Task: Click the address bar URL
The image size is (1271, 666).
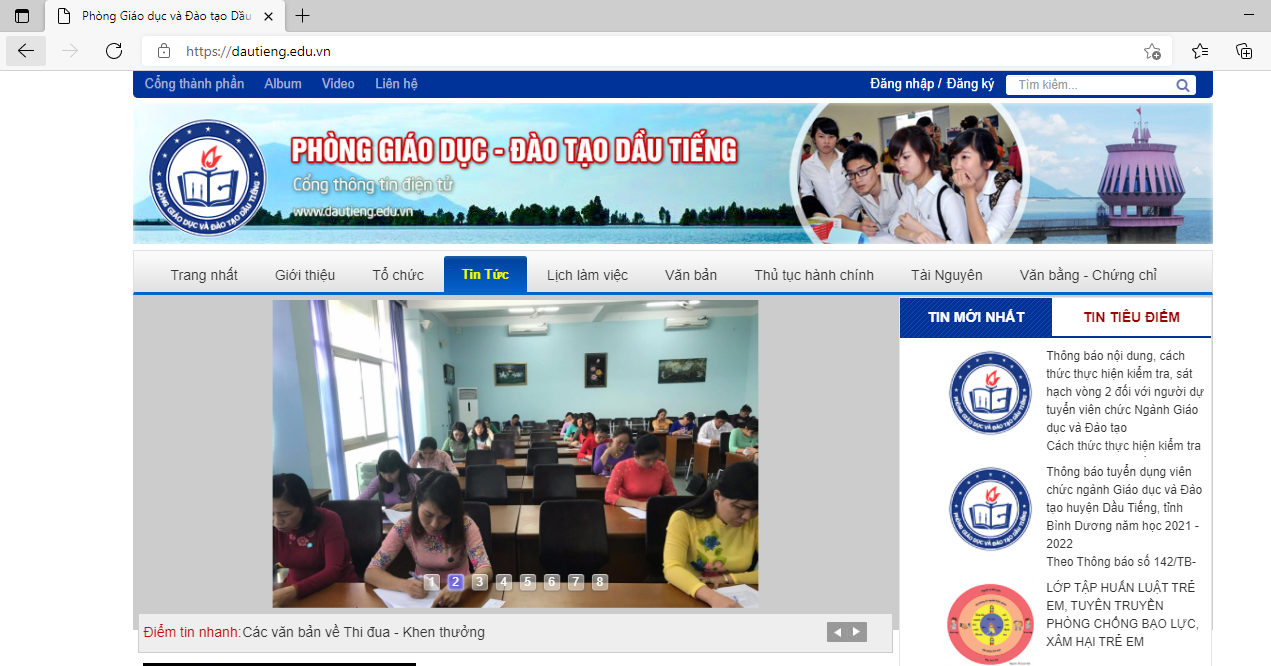Action: tap(258, 51)
